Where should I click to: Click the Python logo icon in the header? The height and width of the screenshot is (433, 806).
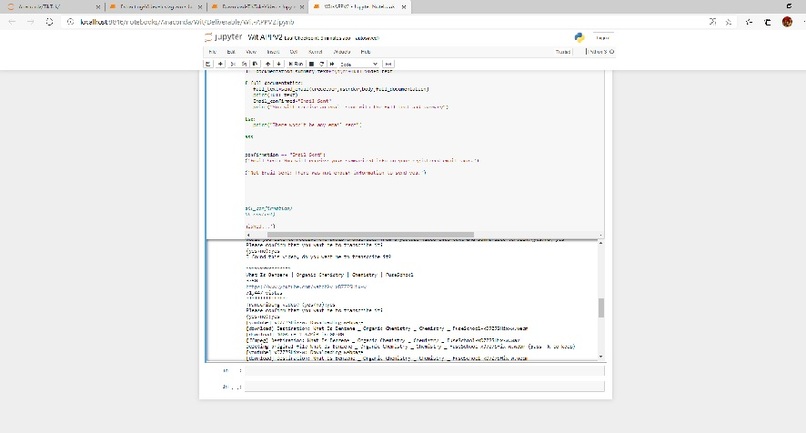click(579, 38)
